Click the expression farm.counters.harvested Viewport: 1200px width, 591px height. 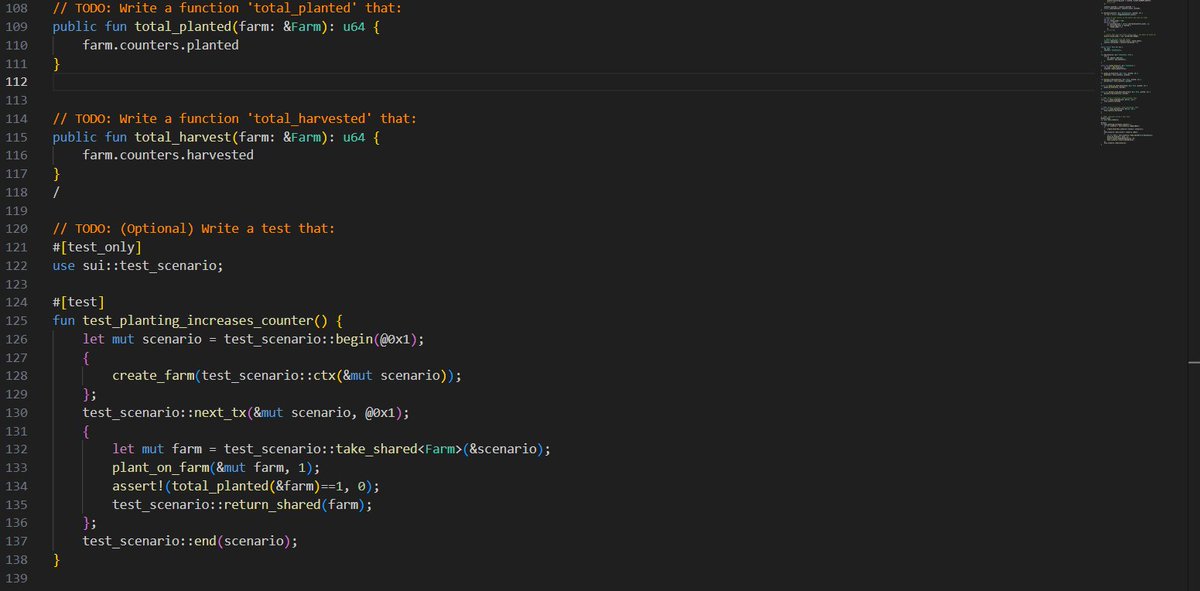[168, 155]
